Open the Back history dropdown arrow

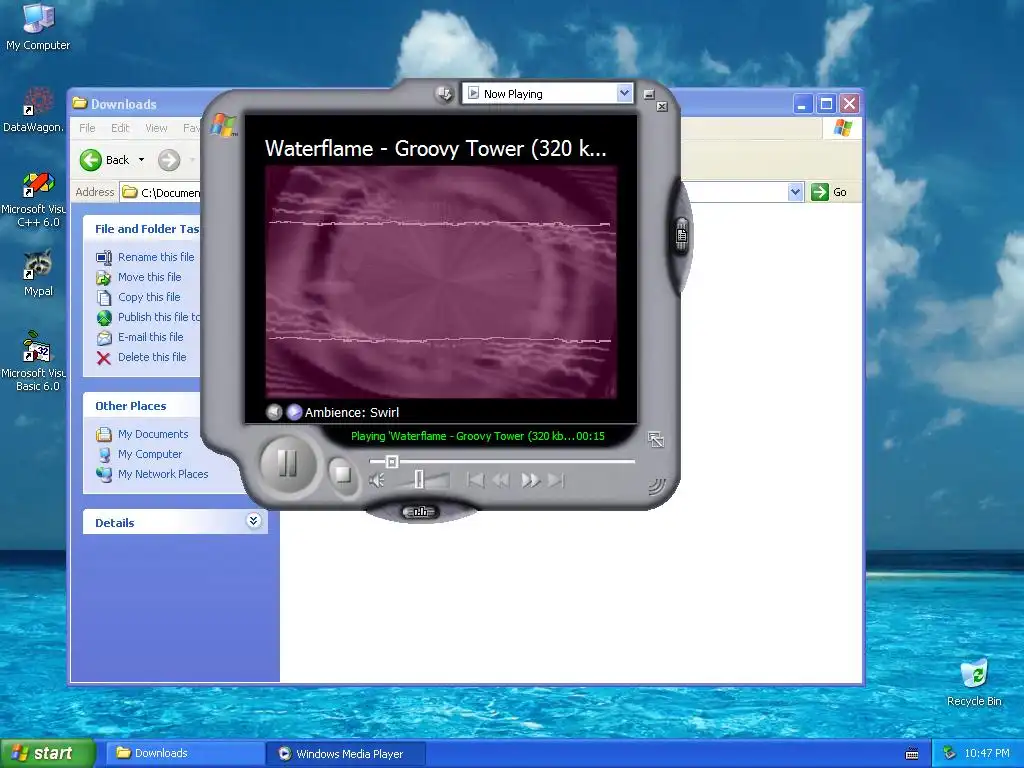pyautogui.click(x=141, y=160)
